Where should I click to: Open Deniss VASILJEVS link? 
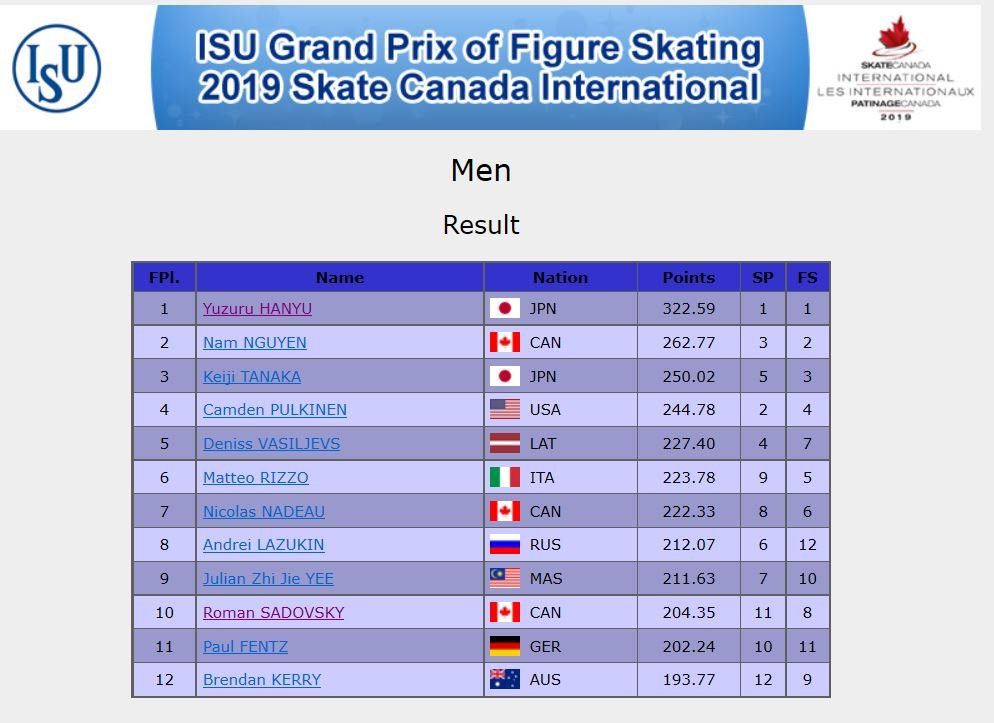pos(271,444)
